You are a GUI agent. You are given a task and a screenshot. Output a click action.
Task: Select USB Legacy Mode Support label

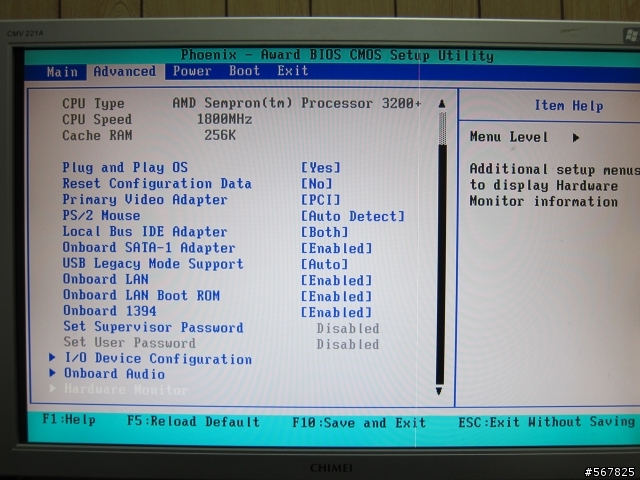coord(153,264)
